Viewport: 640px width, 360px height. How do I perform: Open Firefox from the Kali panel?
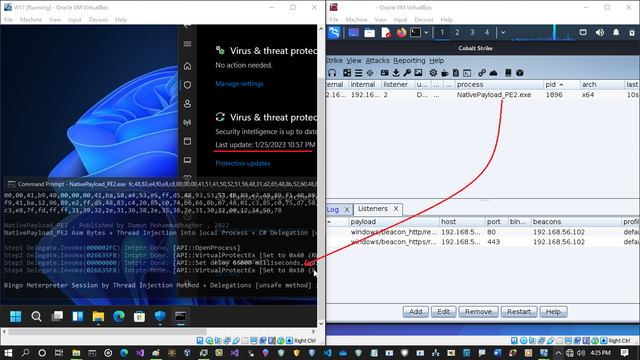(401, 33)
